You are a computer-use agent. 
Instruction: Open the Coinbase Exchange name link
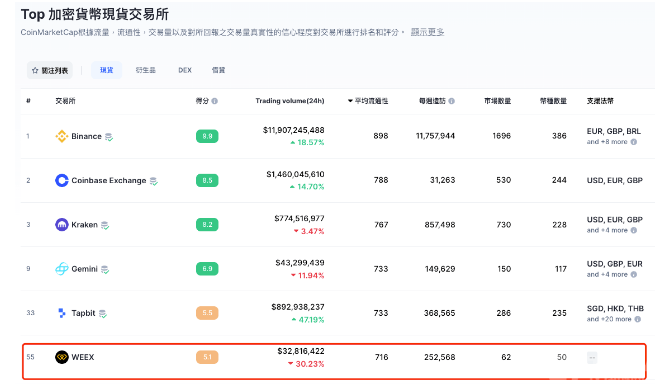109,181
